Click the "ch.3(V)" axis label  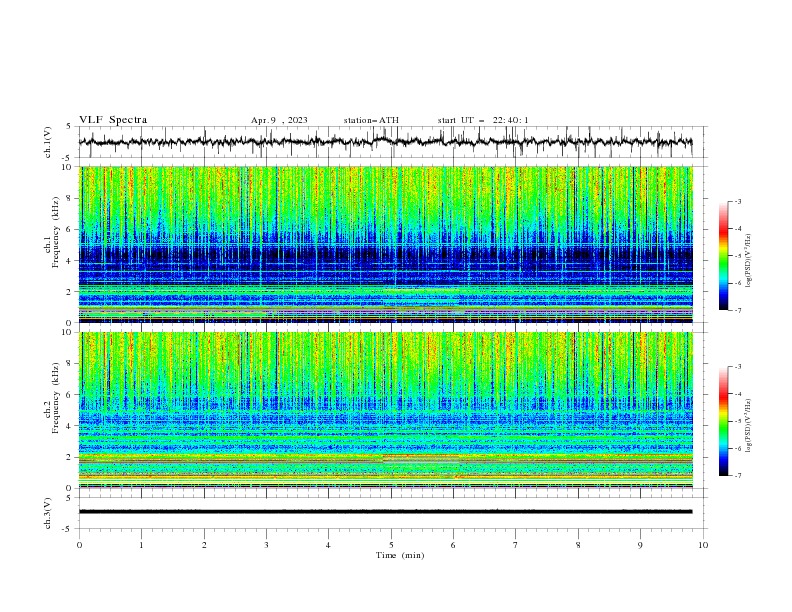(x=48, y=513)
